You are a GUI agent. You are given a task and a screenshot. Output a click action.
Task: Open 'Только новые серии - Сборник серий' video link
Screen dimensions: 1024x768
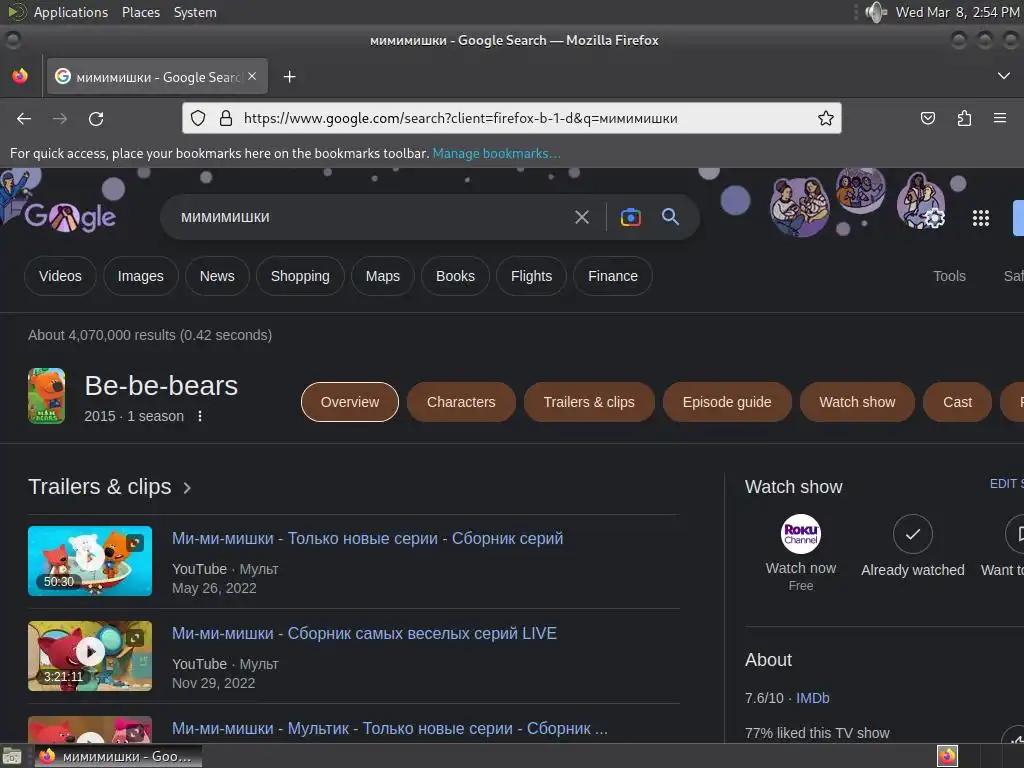pyautogui.click(x=367, y=539)
